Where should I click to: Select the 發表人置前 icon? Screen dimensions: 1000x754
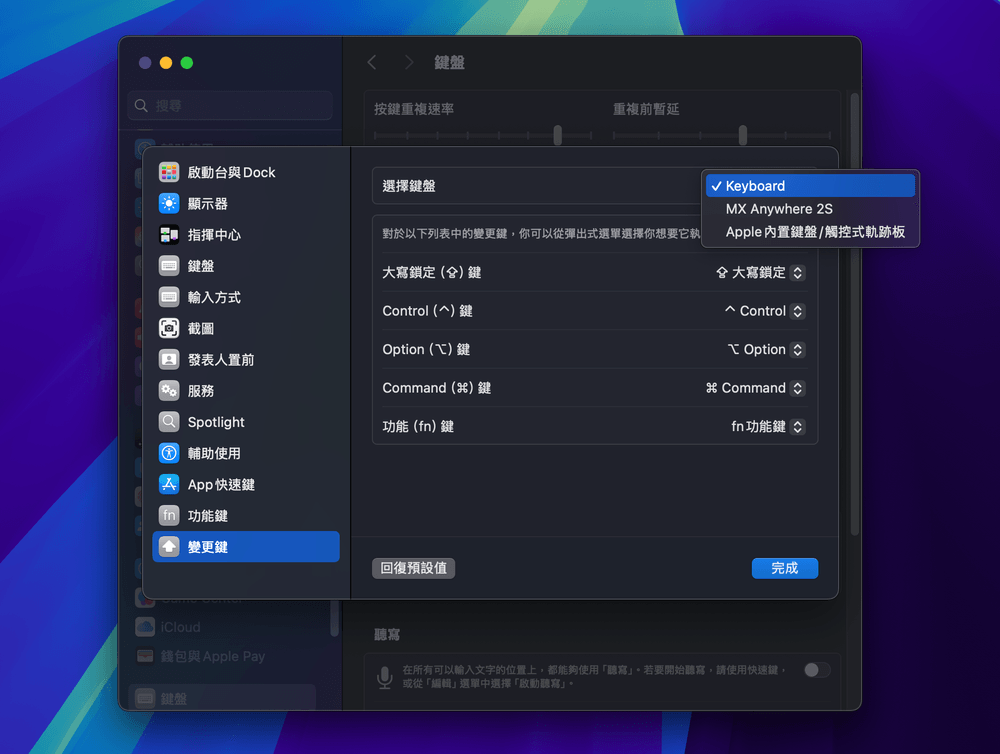(x=169, y=360)
